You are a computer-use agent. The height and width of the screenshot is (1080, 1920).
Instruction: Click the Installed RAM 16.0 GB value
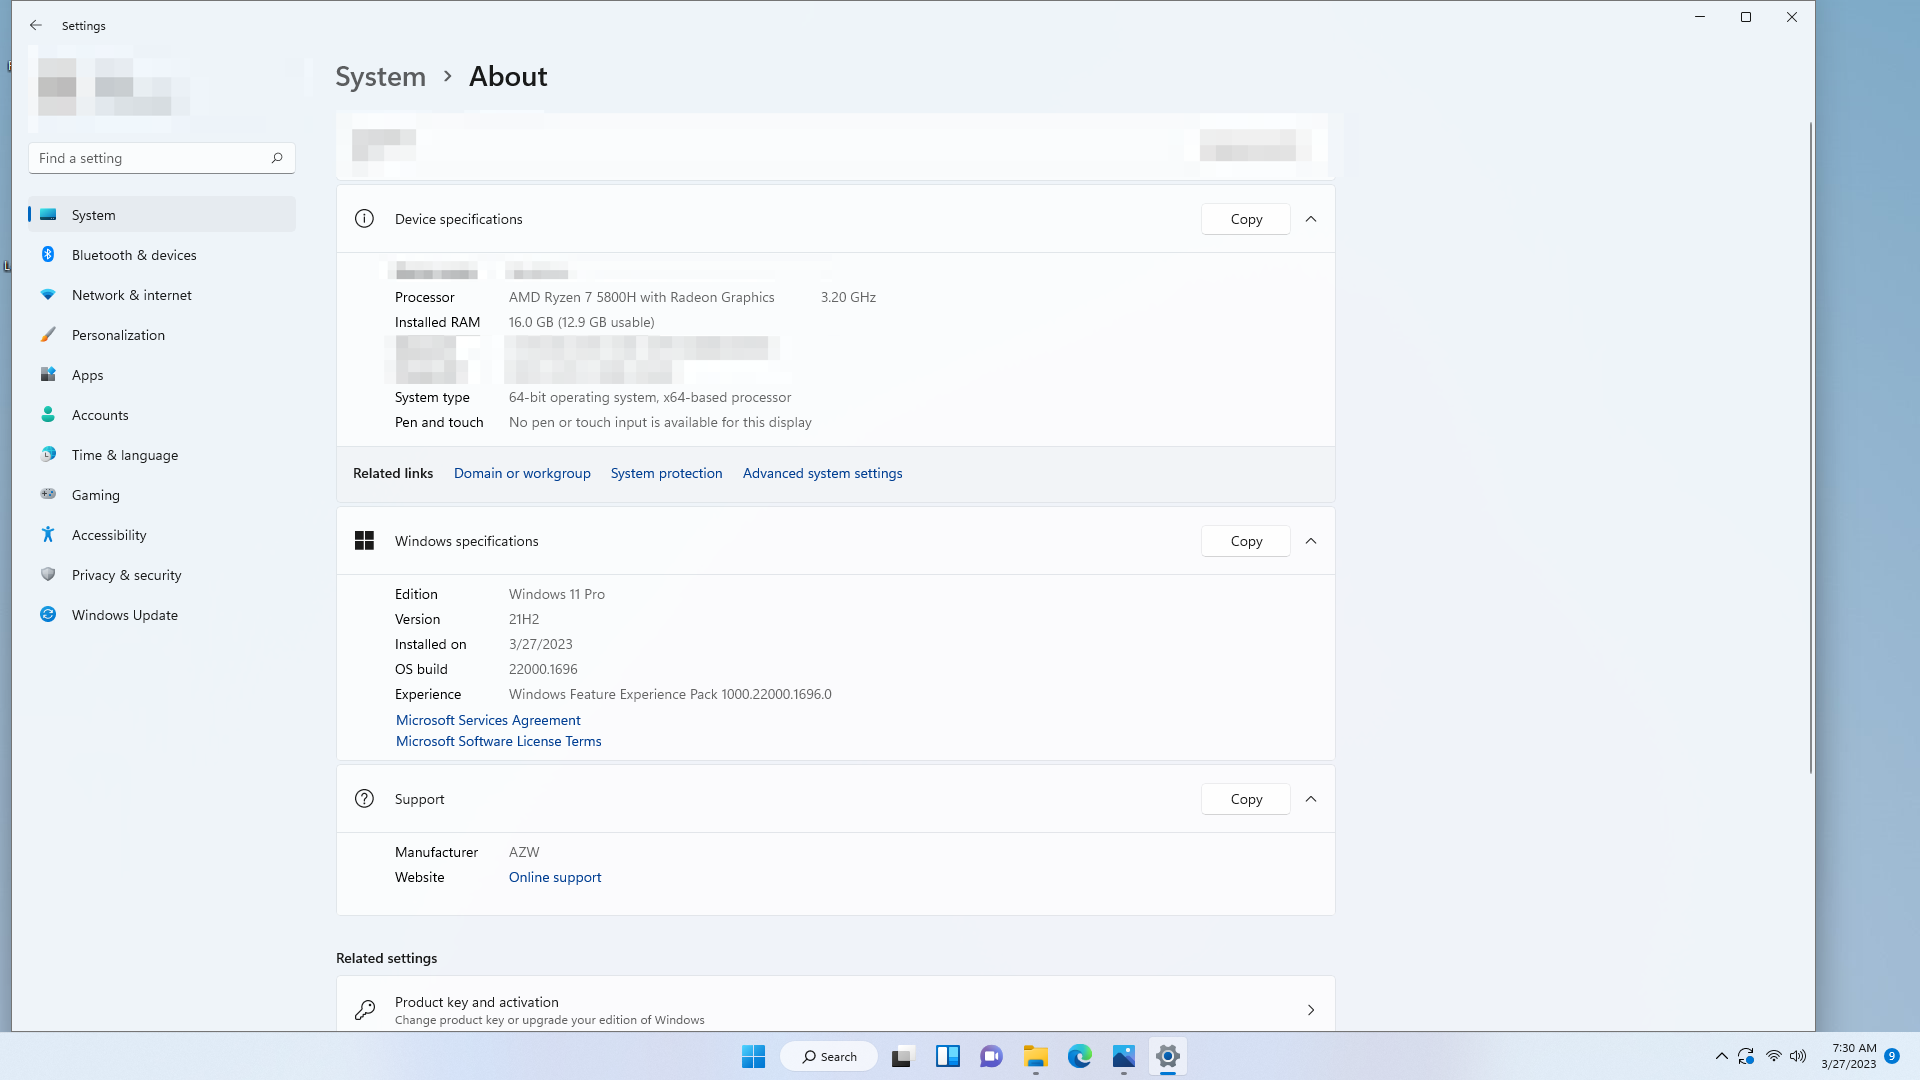coord(582,322)
